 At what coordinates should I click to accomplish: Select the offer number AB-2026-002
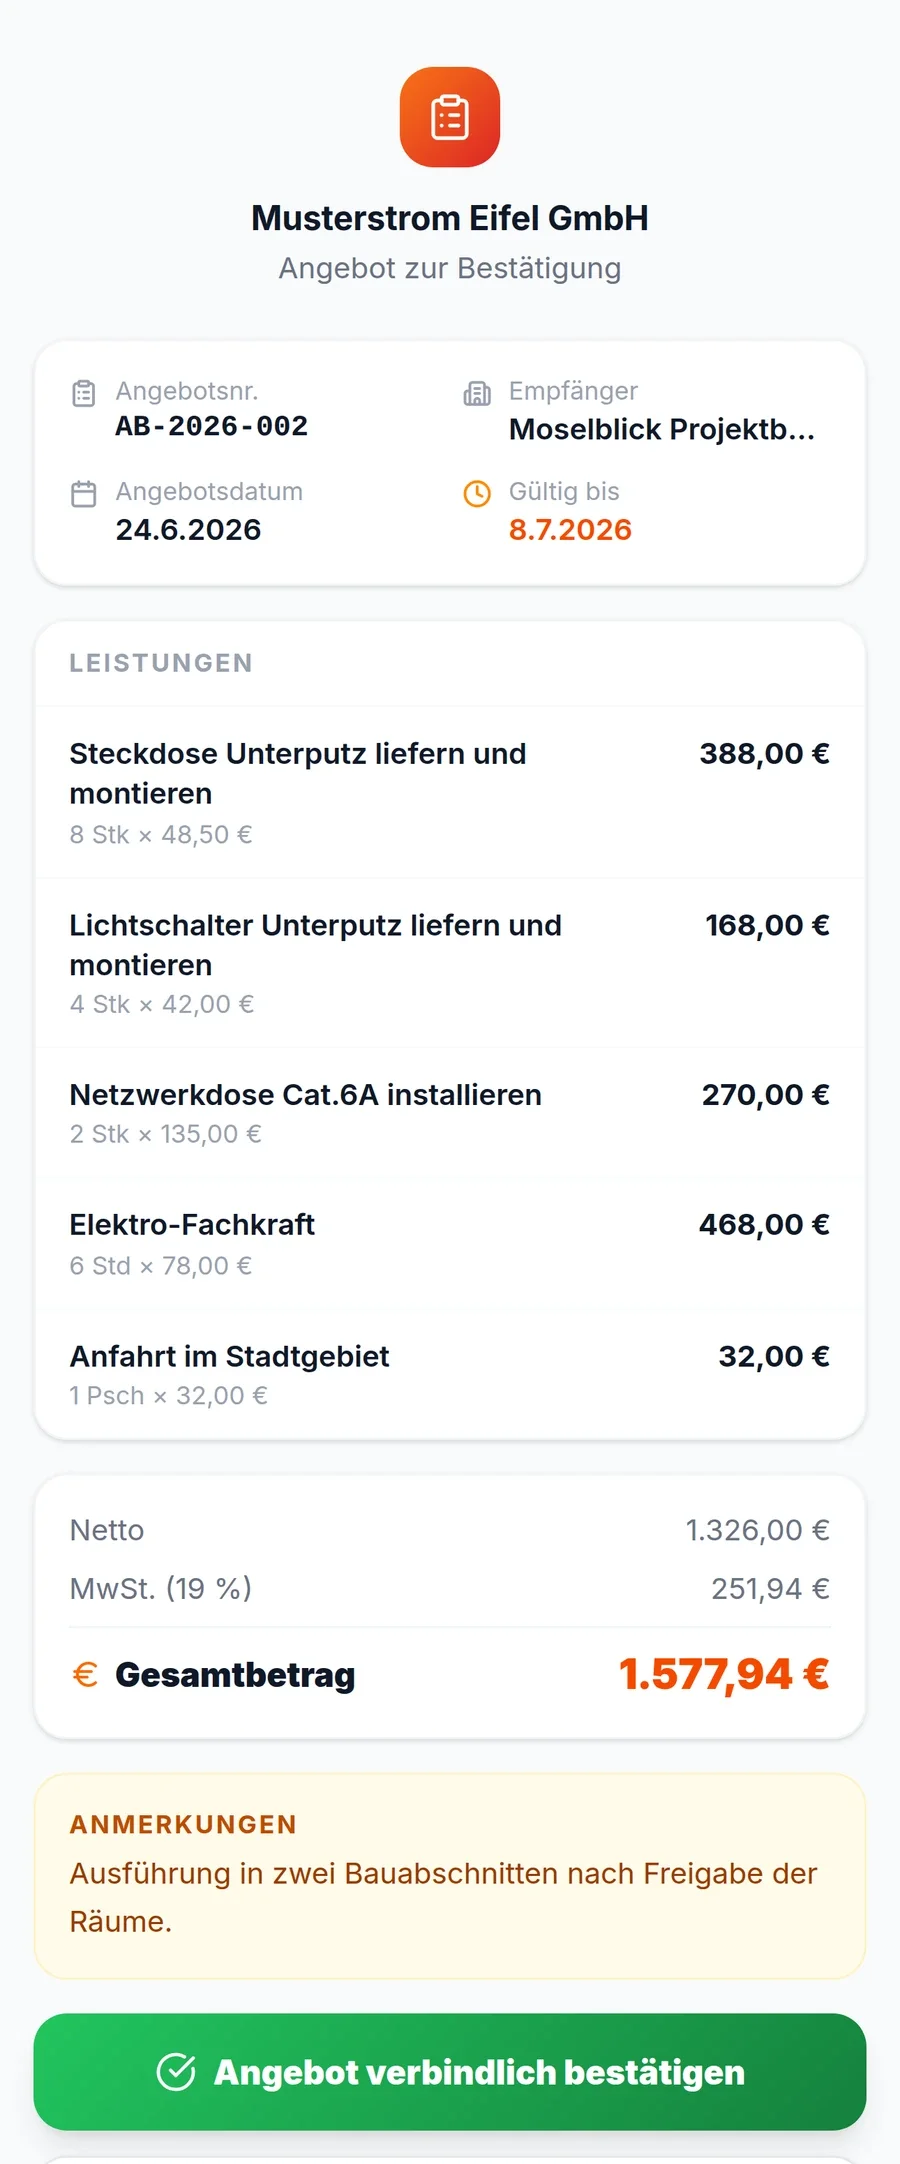(212, 426)
